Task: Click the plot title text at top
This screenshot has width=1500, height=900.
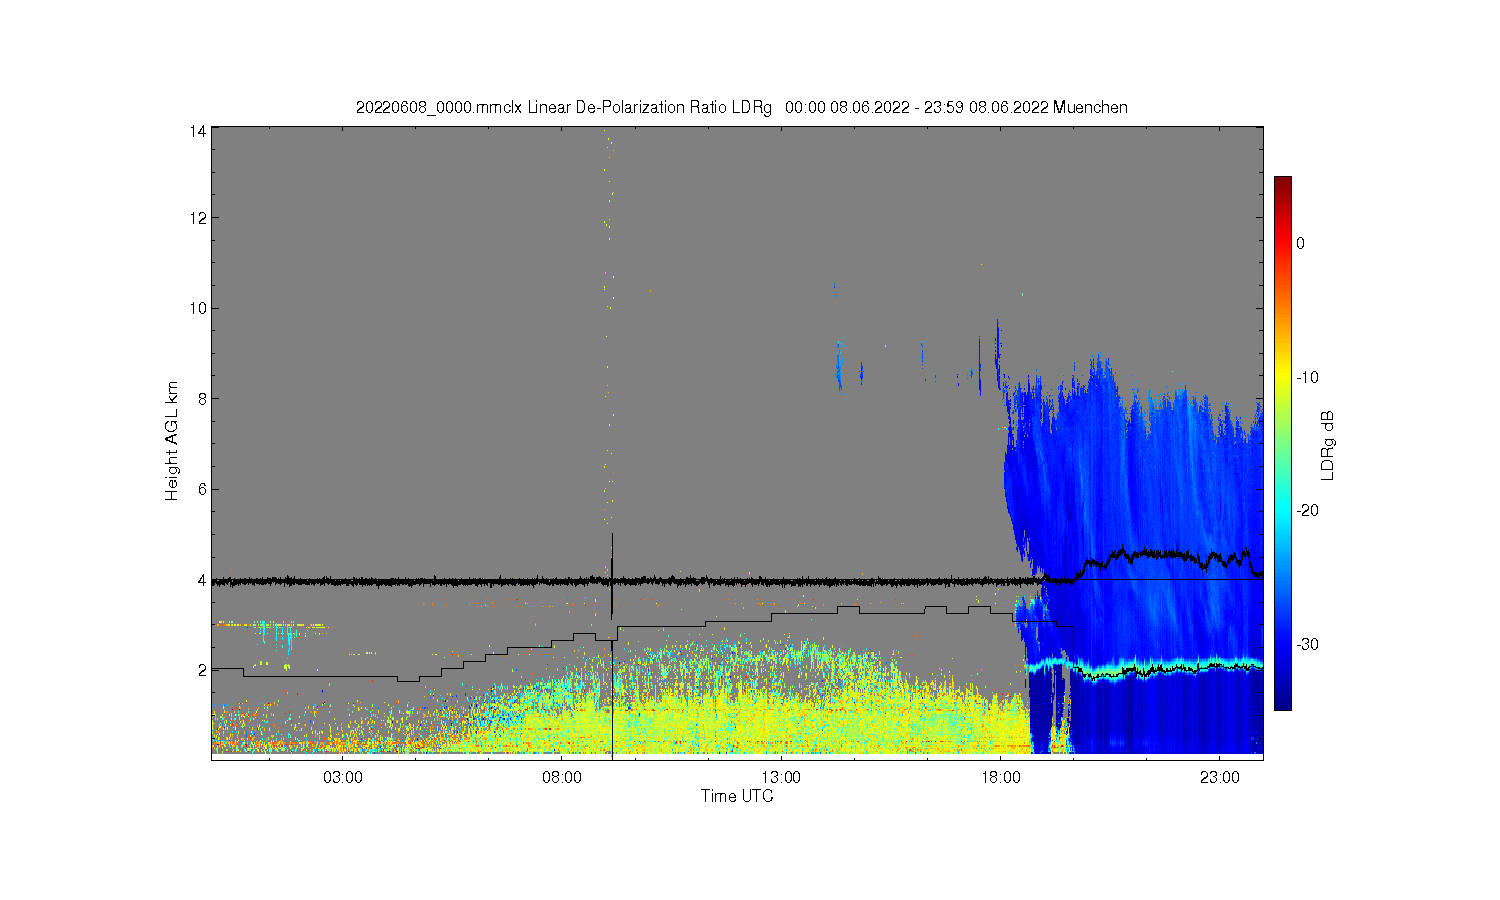Action: [x=742, y=107]
